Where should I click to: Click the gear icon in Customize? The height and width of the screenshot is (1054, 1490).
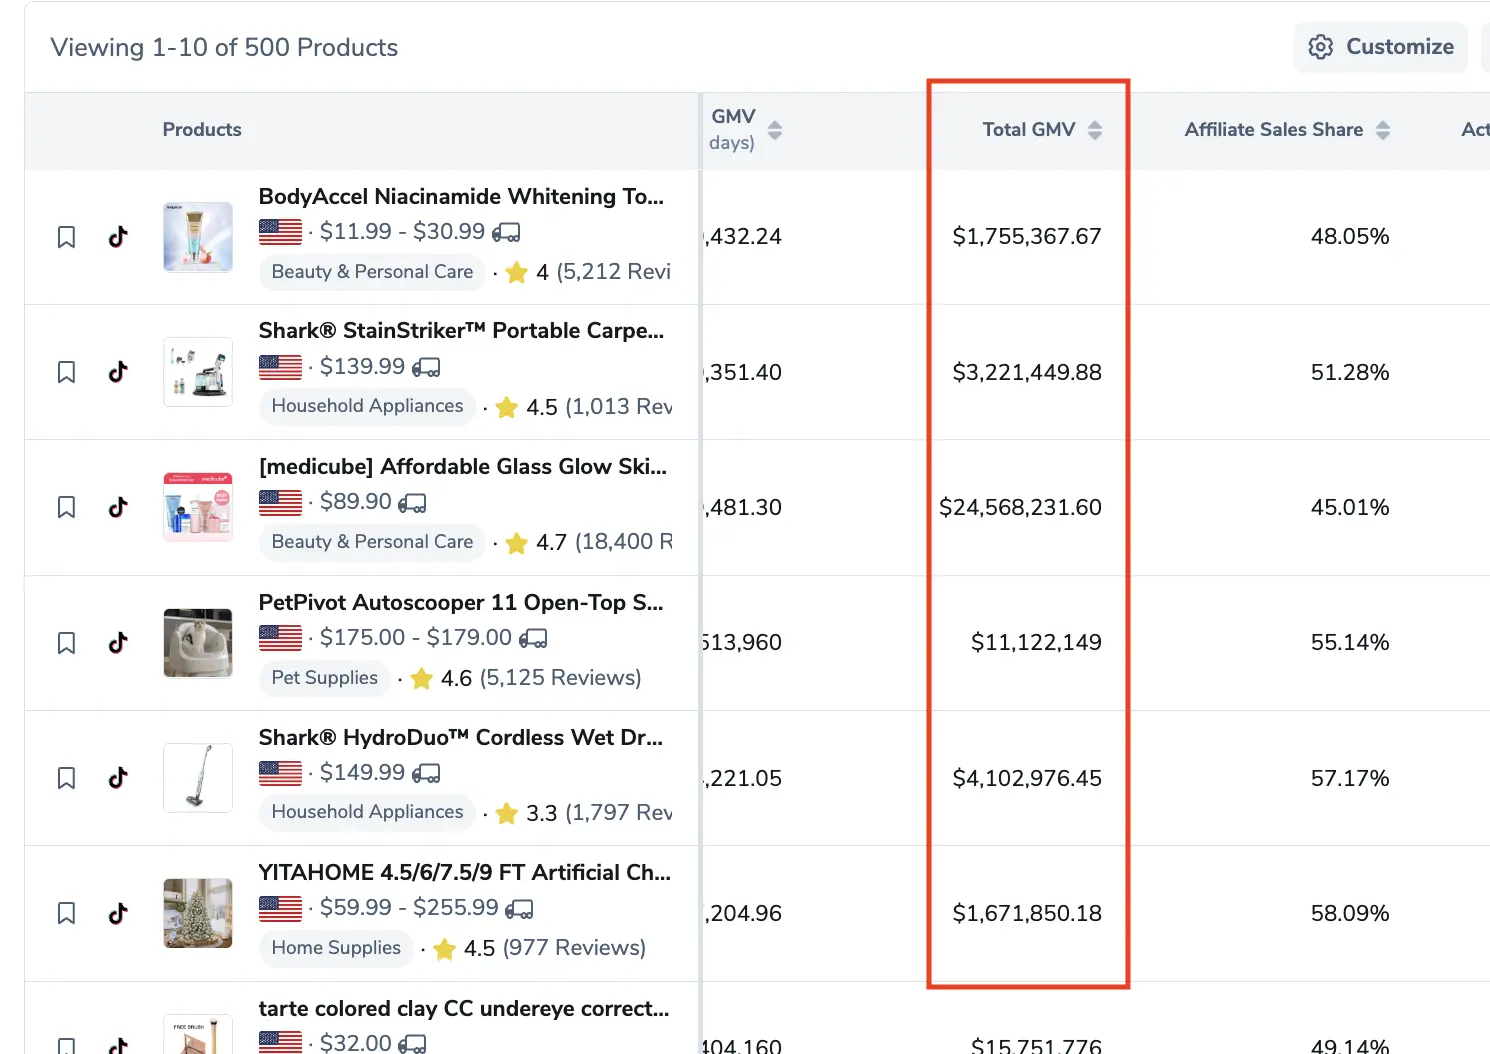(x=1320, y=47)
